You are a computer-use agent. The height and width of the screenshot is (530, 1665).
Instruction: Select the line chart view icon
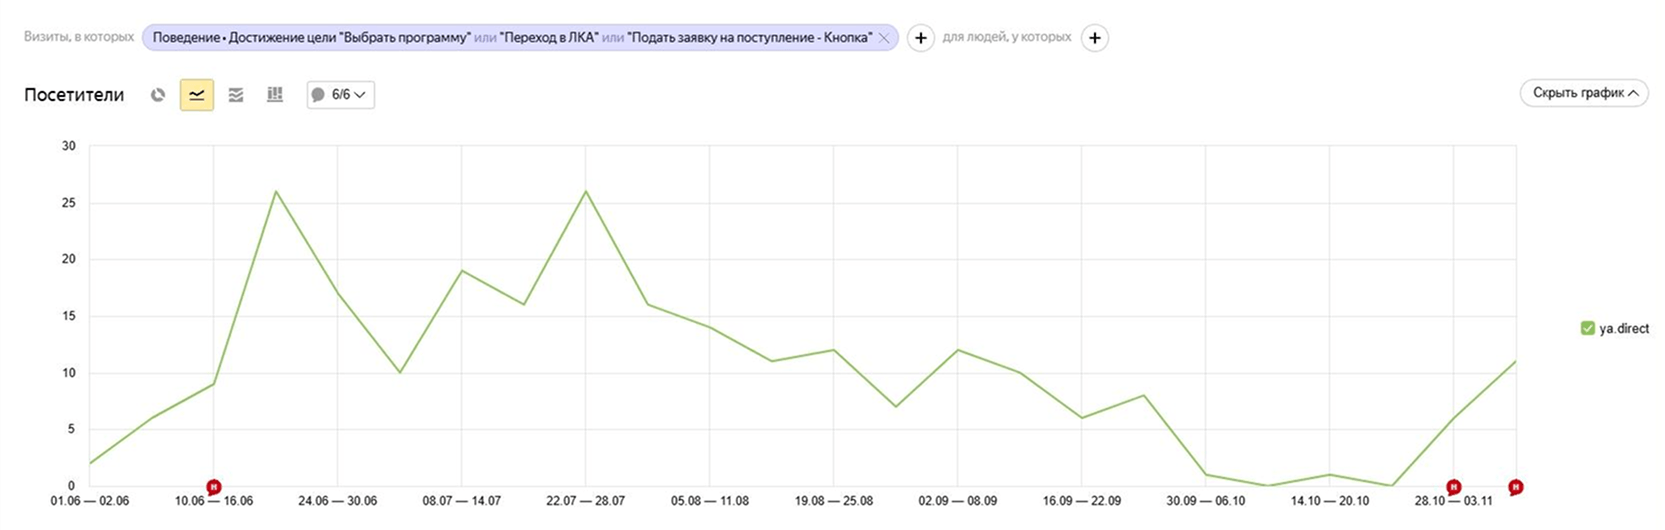tap(196, 95)
